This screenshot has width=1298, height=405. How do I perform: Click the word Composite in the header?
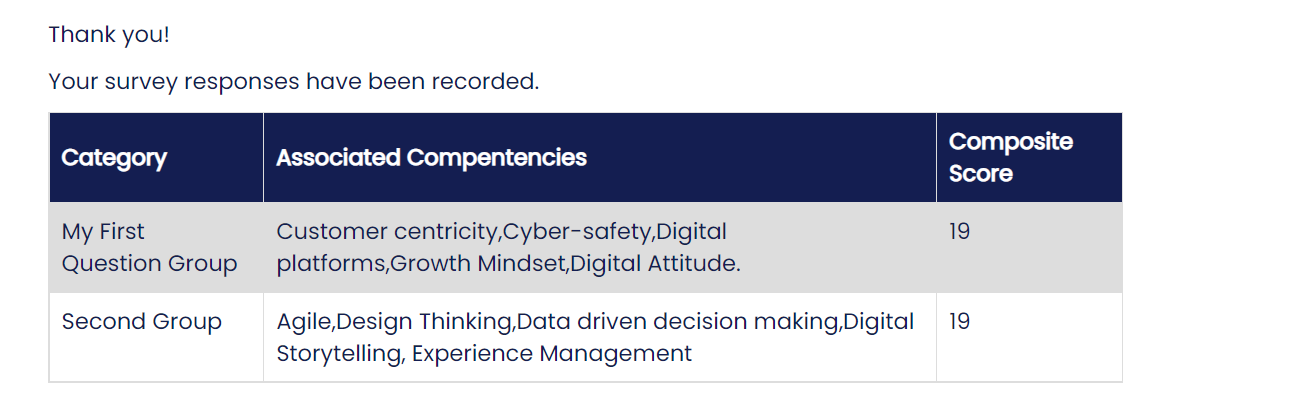(1011, 142)
